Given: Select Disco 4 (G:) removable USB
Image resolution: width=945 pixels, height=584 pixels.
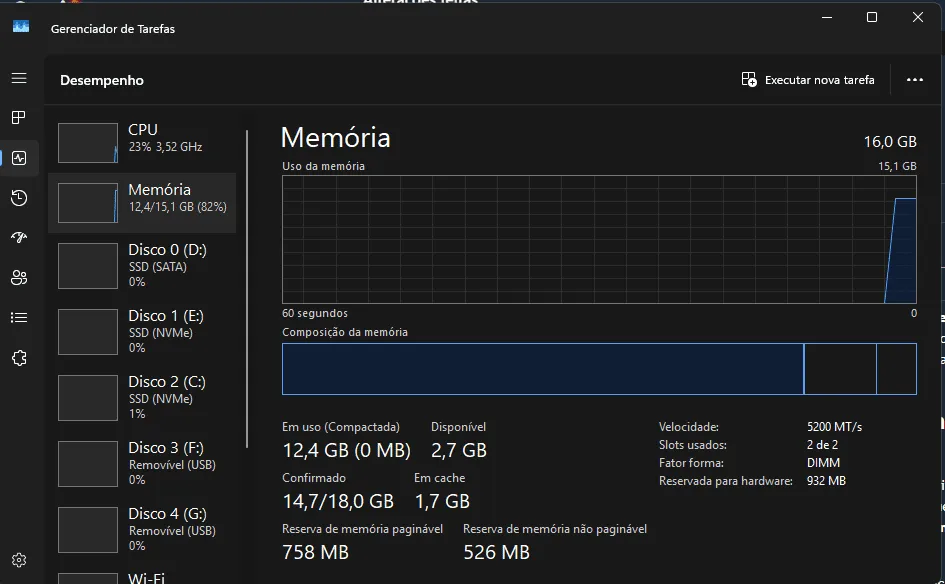Looking at the screenshot, I should [x=142, y=529].
